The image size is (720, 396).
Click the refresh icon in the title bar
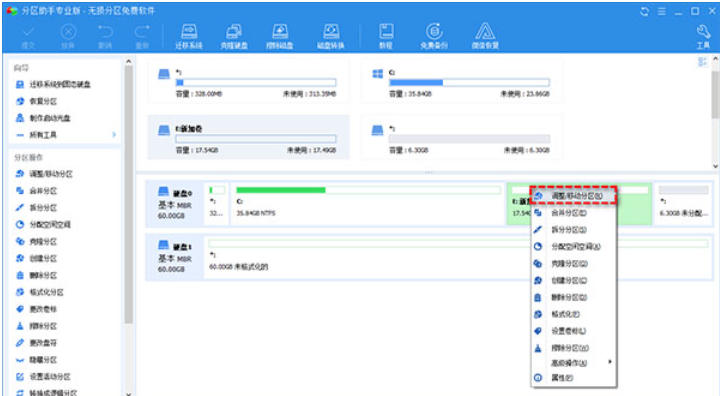644,11
